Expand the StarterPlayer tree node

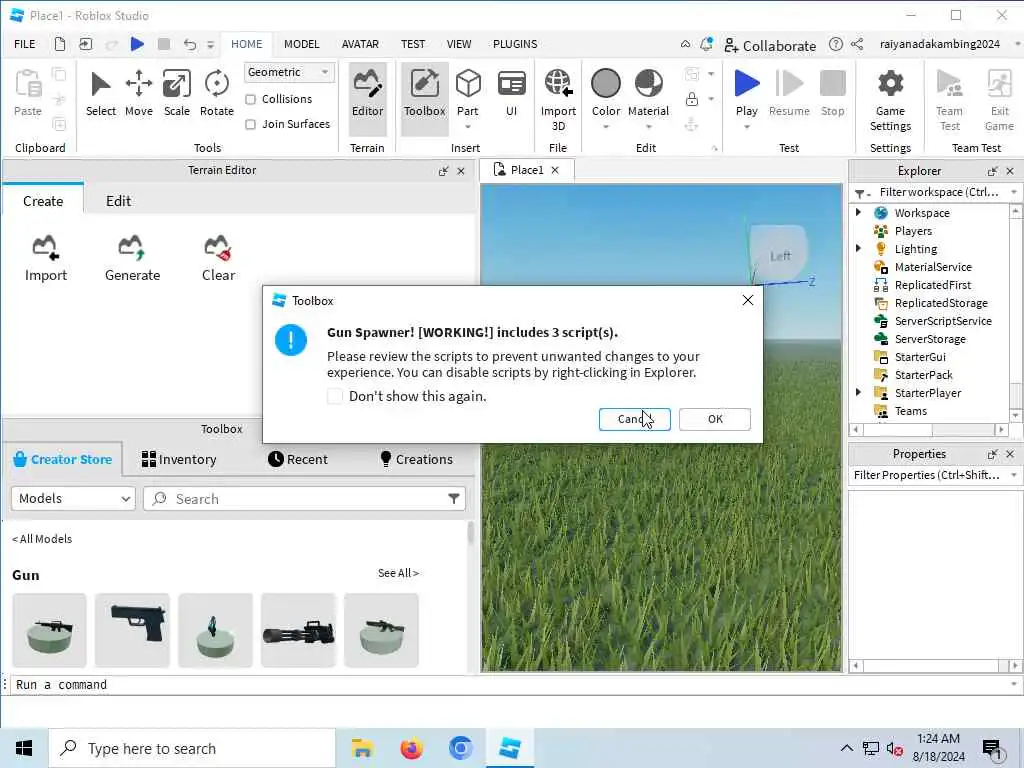[858, 392]
